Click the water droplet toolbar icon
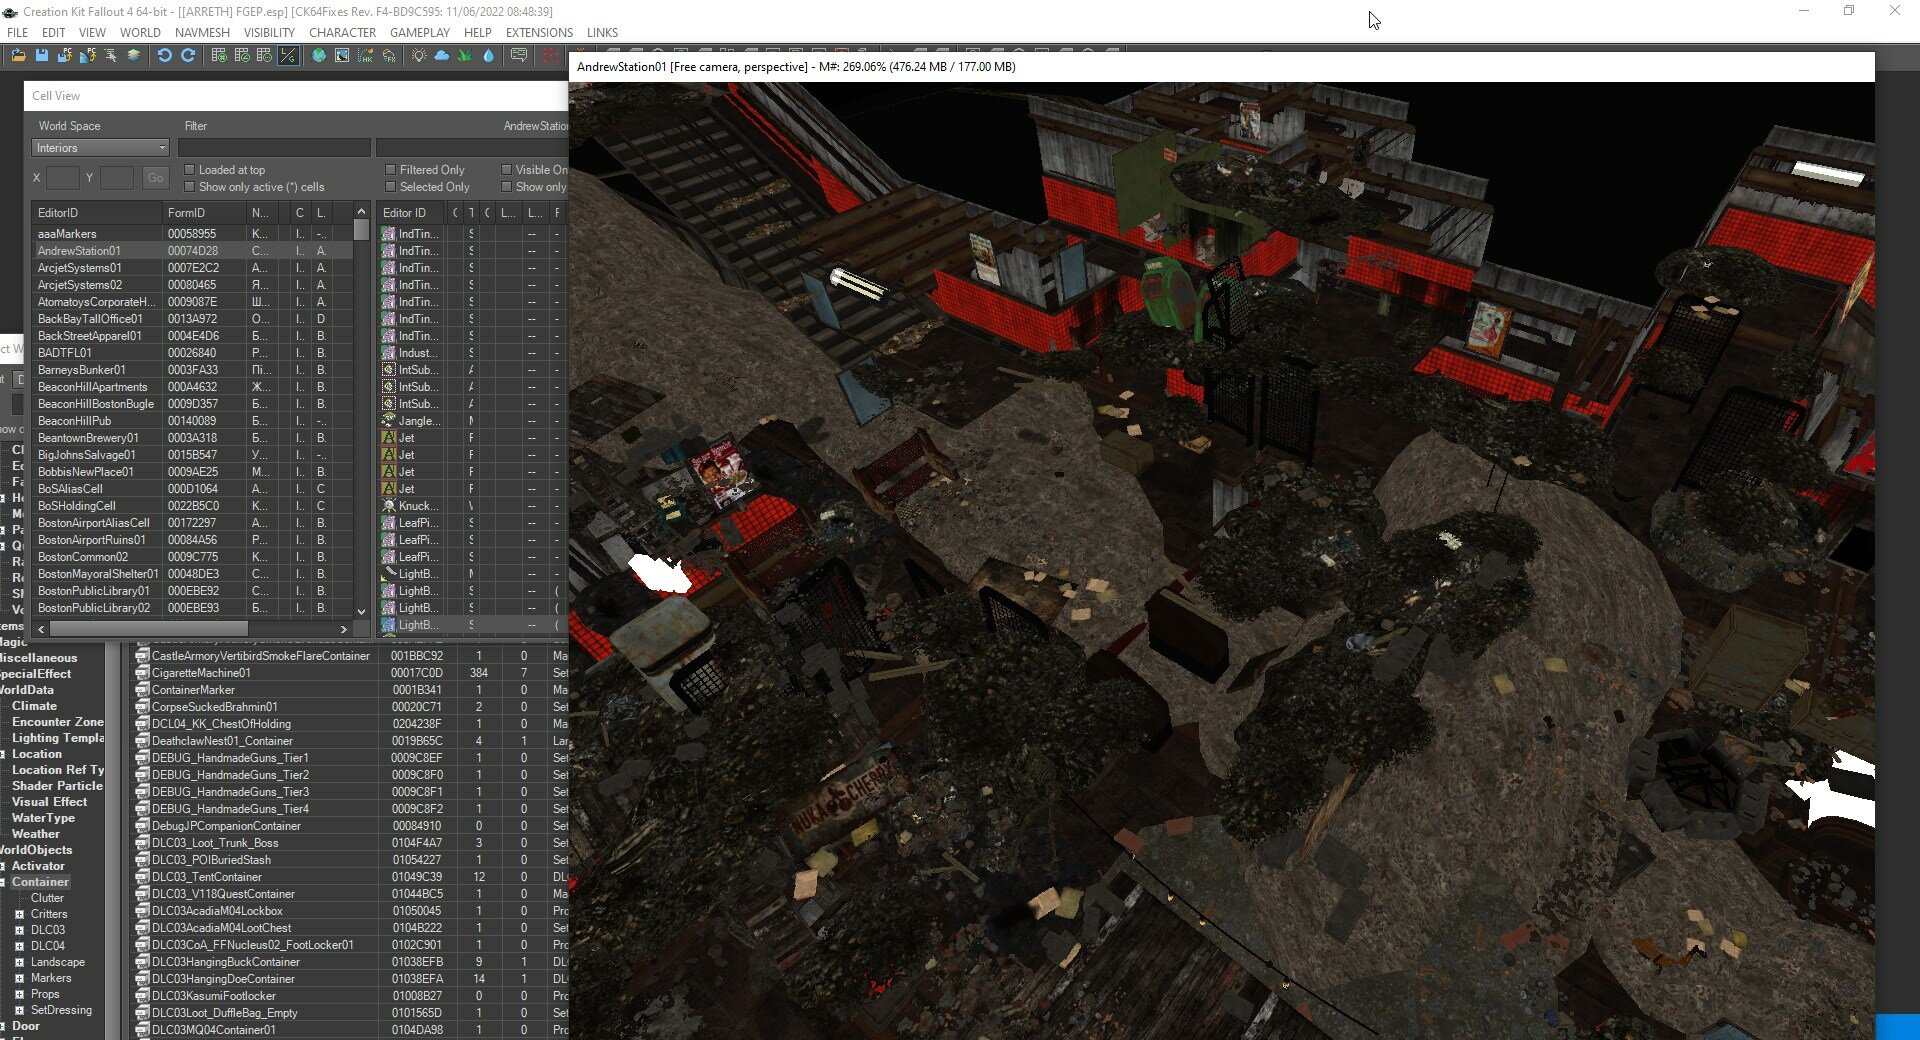Screen dimensions: 1920x1040 [x=487, y=56]
